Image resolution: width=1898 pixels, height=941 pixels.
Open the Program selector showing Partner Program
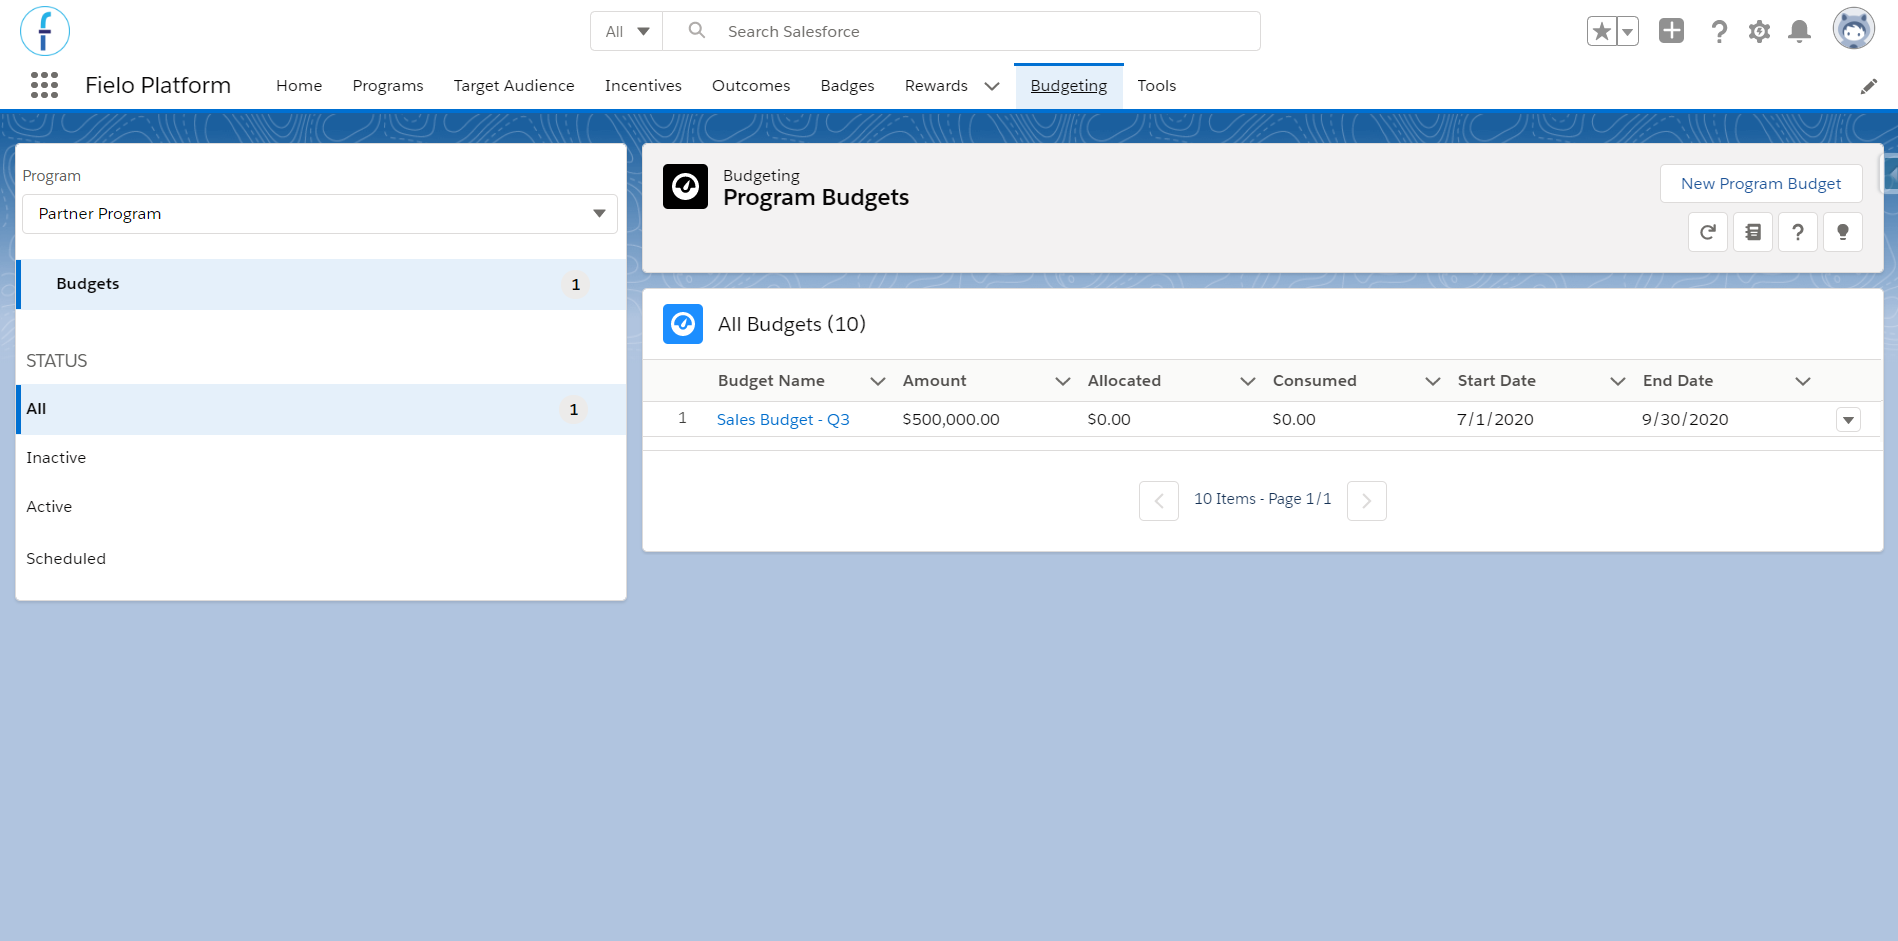(320, 214)
